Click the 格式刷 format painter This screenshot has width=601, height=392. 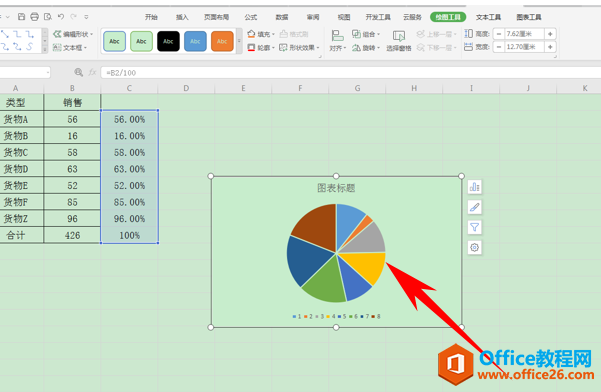[294, 34]
